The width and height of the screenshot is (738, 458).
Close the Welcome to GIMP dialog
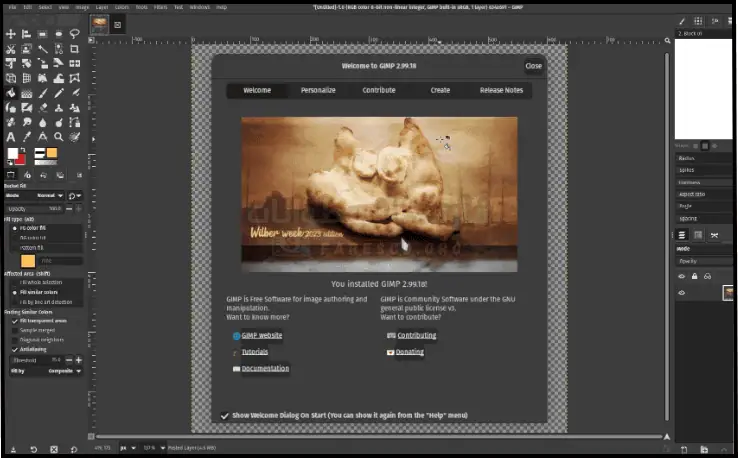[533, 66]
